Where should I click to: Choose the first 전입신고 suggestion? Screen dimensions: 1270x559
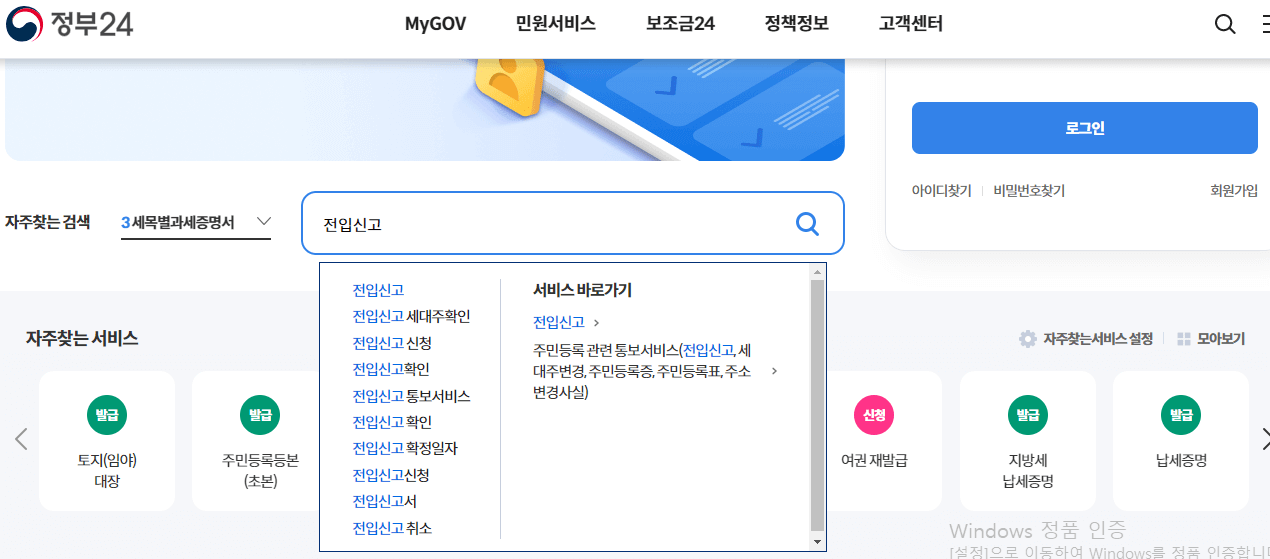pos(378,290)
